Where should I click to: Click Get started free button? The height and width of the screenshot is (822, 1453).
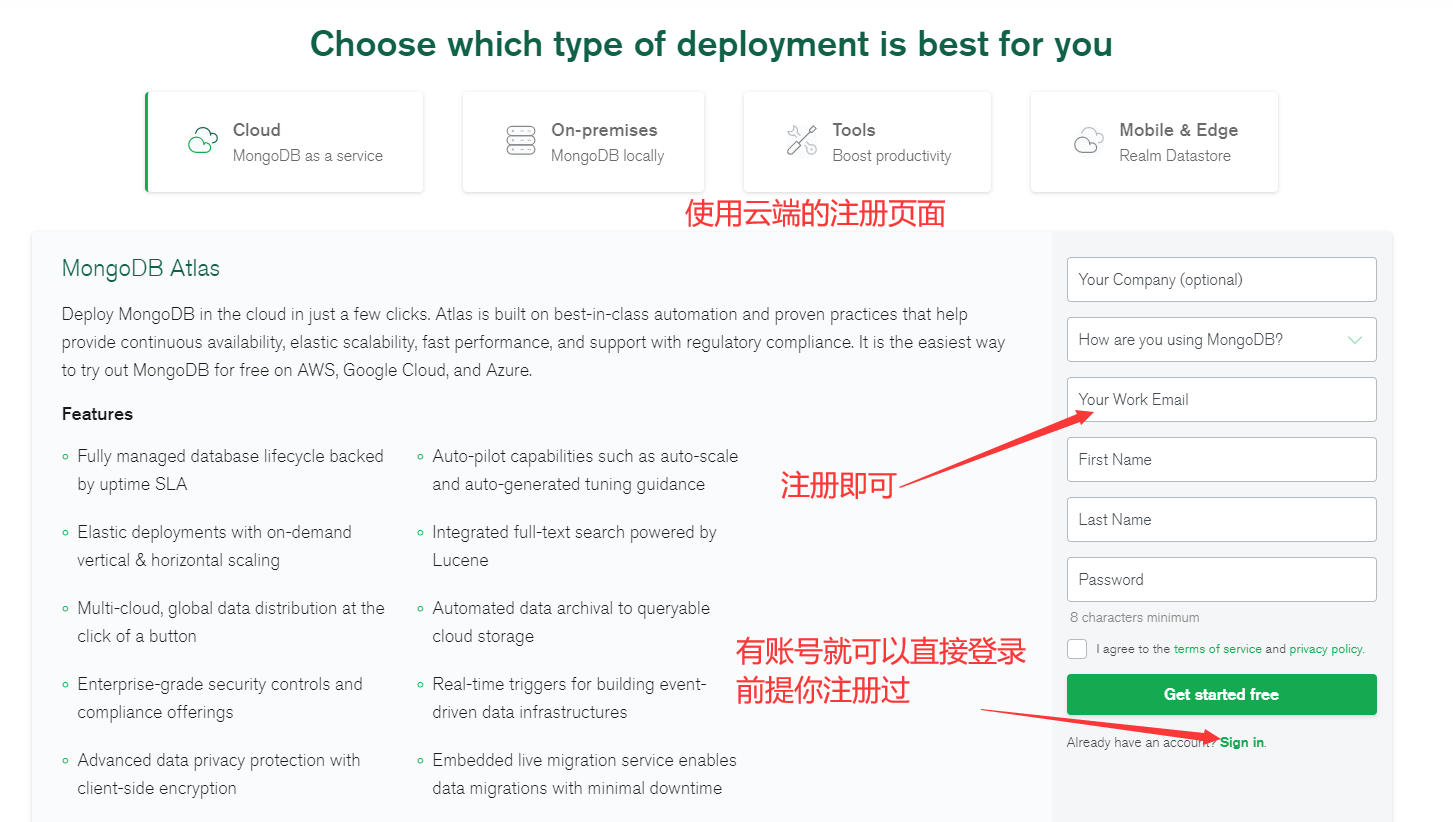1221,694
